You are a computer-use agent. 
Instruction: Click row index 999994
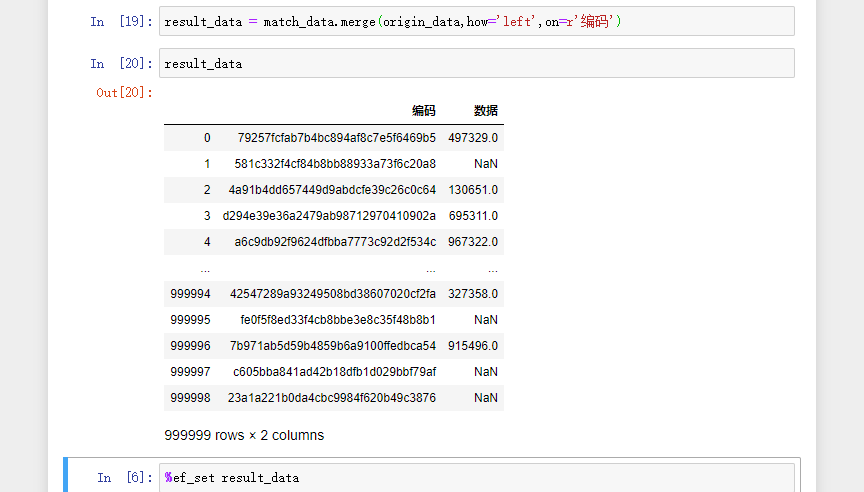(190, 294)
